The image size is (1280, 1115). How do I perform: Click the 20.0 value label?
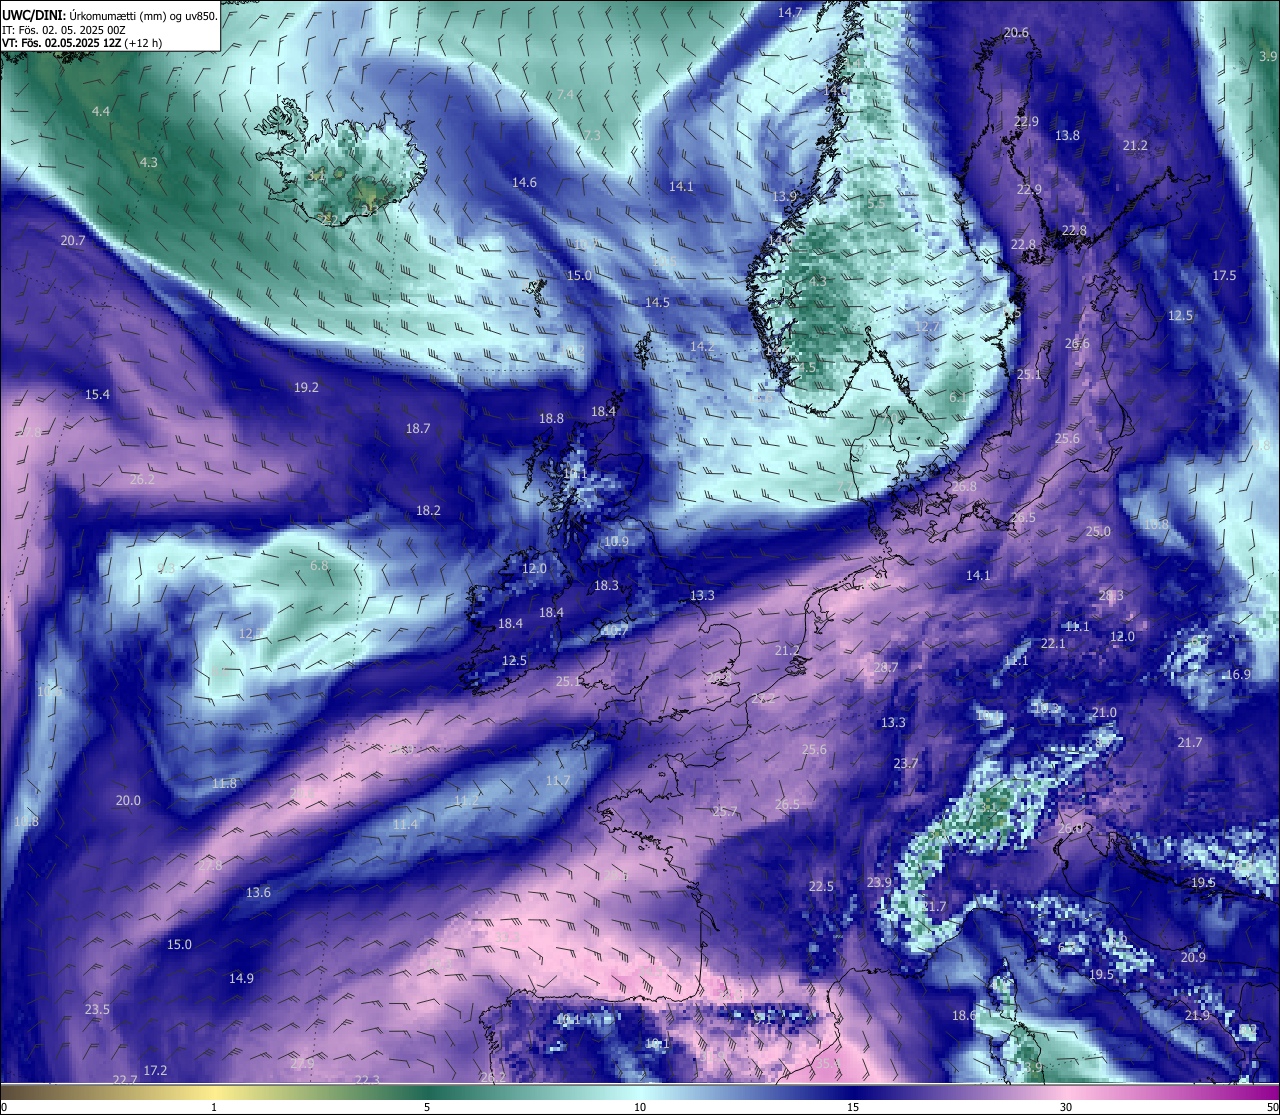[128, 800]
